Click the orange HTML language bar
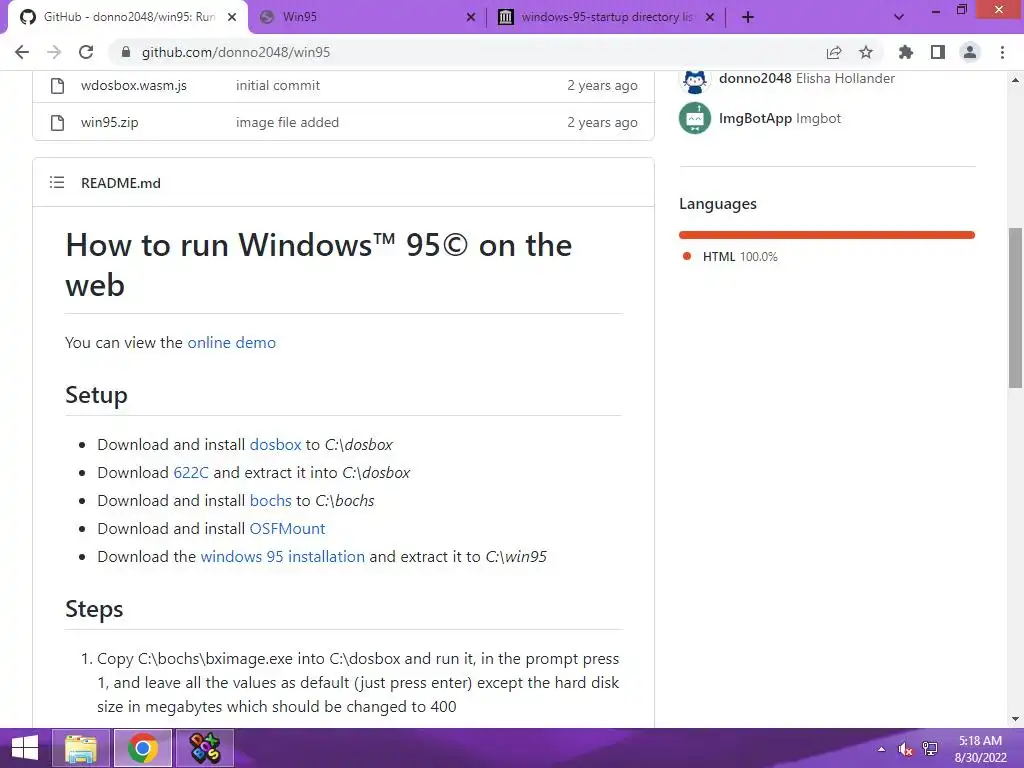The image size is (1024, 768). pos(827,234)
